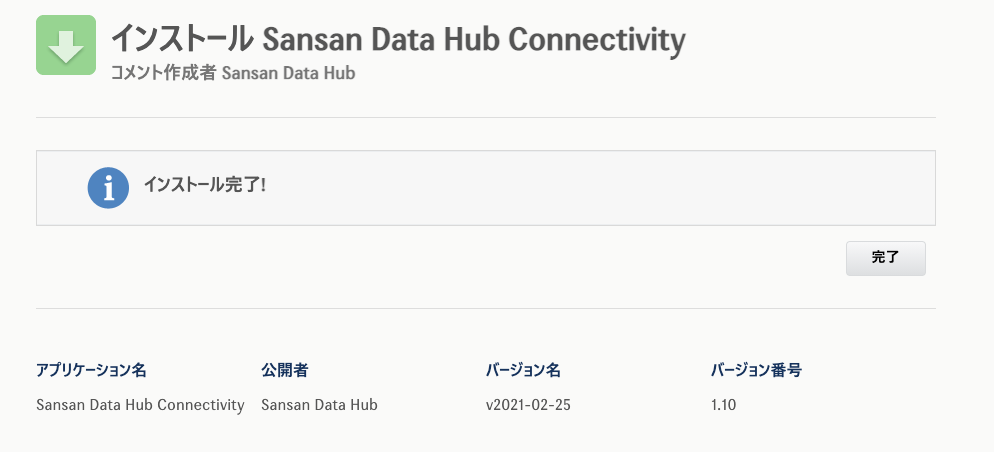Click Sansan Data Hub Connectivity in the heading
The height and width of the screenshot is (452, 994).
pyautogui.click(x=473, y=40)
